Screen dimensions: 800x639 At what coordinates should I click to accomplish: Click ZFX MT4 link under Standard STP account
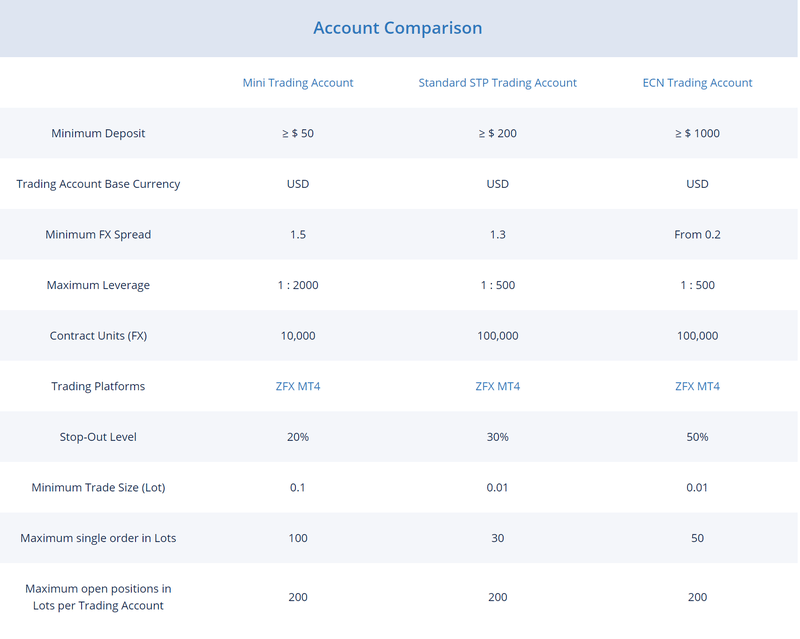click(497, 386)
